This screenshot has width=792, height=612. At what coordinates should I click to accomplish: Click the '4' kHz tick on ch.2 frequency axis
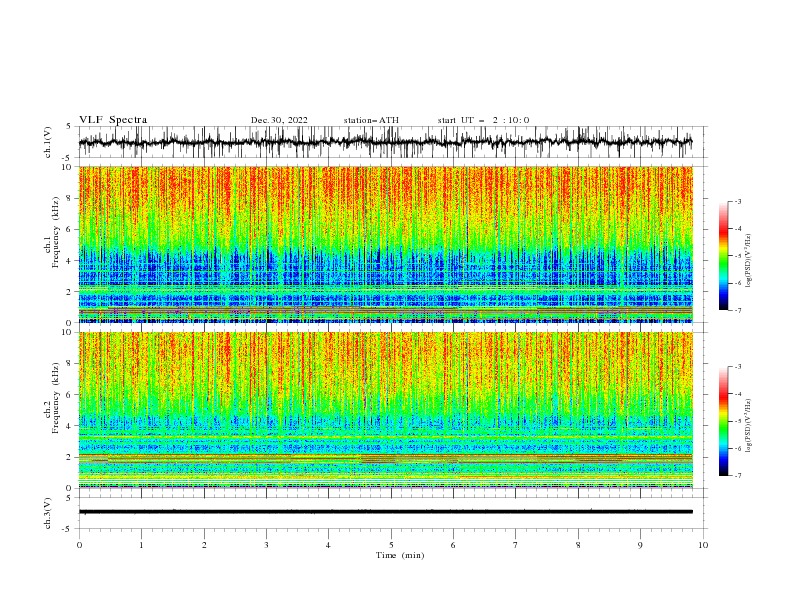pos(69,426)
